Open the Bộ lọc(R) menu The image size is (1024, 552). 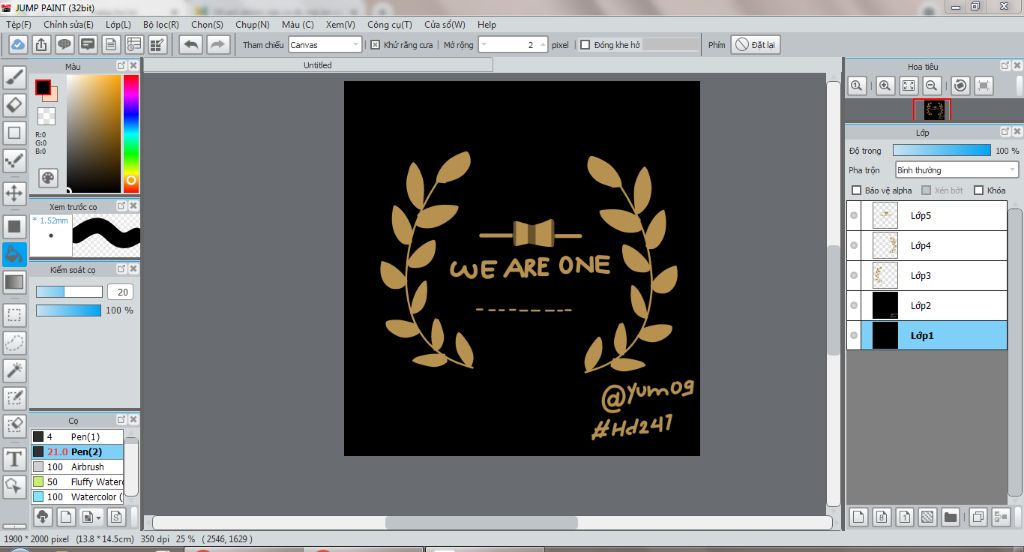coord(161,24)
